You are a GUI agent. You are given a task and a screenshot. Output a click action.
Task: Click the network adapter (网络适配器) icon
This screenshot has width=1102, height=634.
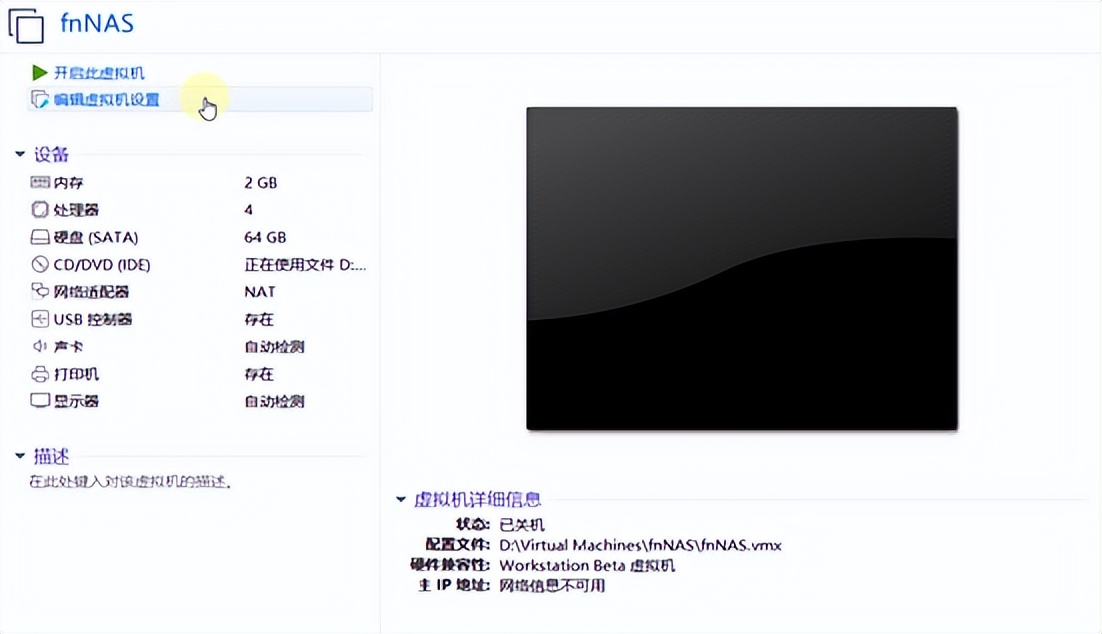(40, 291)
